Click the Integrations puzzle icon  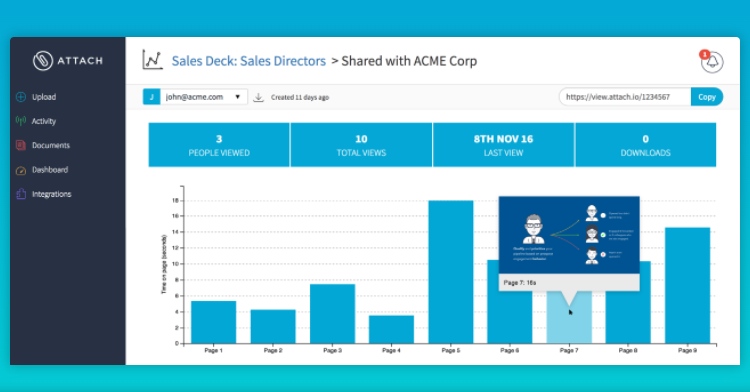coord(21,194)
